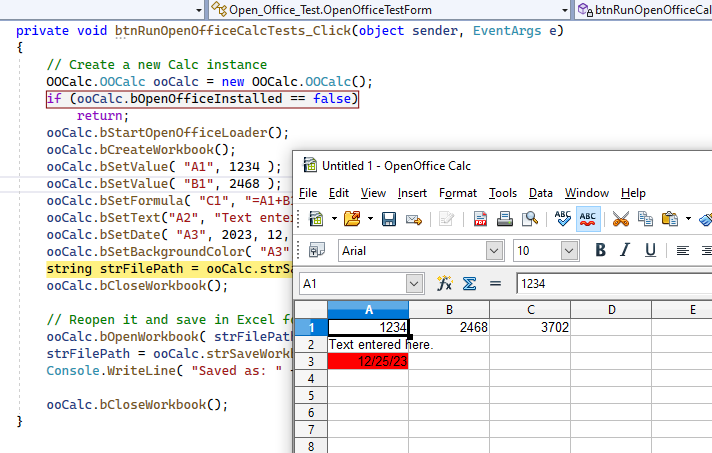Select row 3 header

click(311, 361)
